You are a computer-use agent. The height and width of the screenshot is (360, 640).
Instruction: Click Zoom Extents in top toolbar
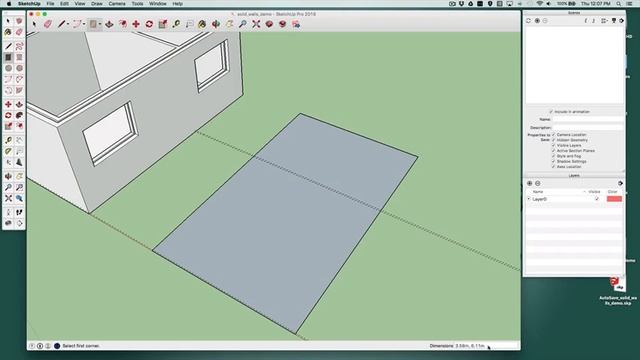256,24
